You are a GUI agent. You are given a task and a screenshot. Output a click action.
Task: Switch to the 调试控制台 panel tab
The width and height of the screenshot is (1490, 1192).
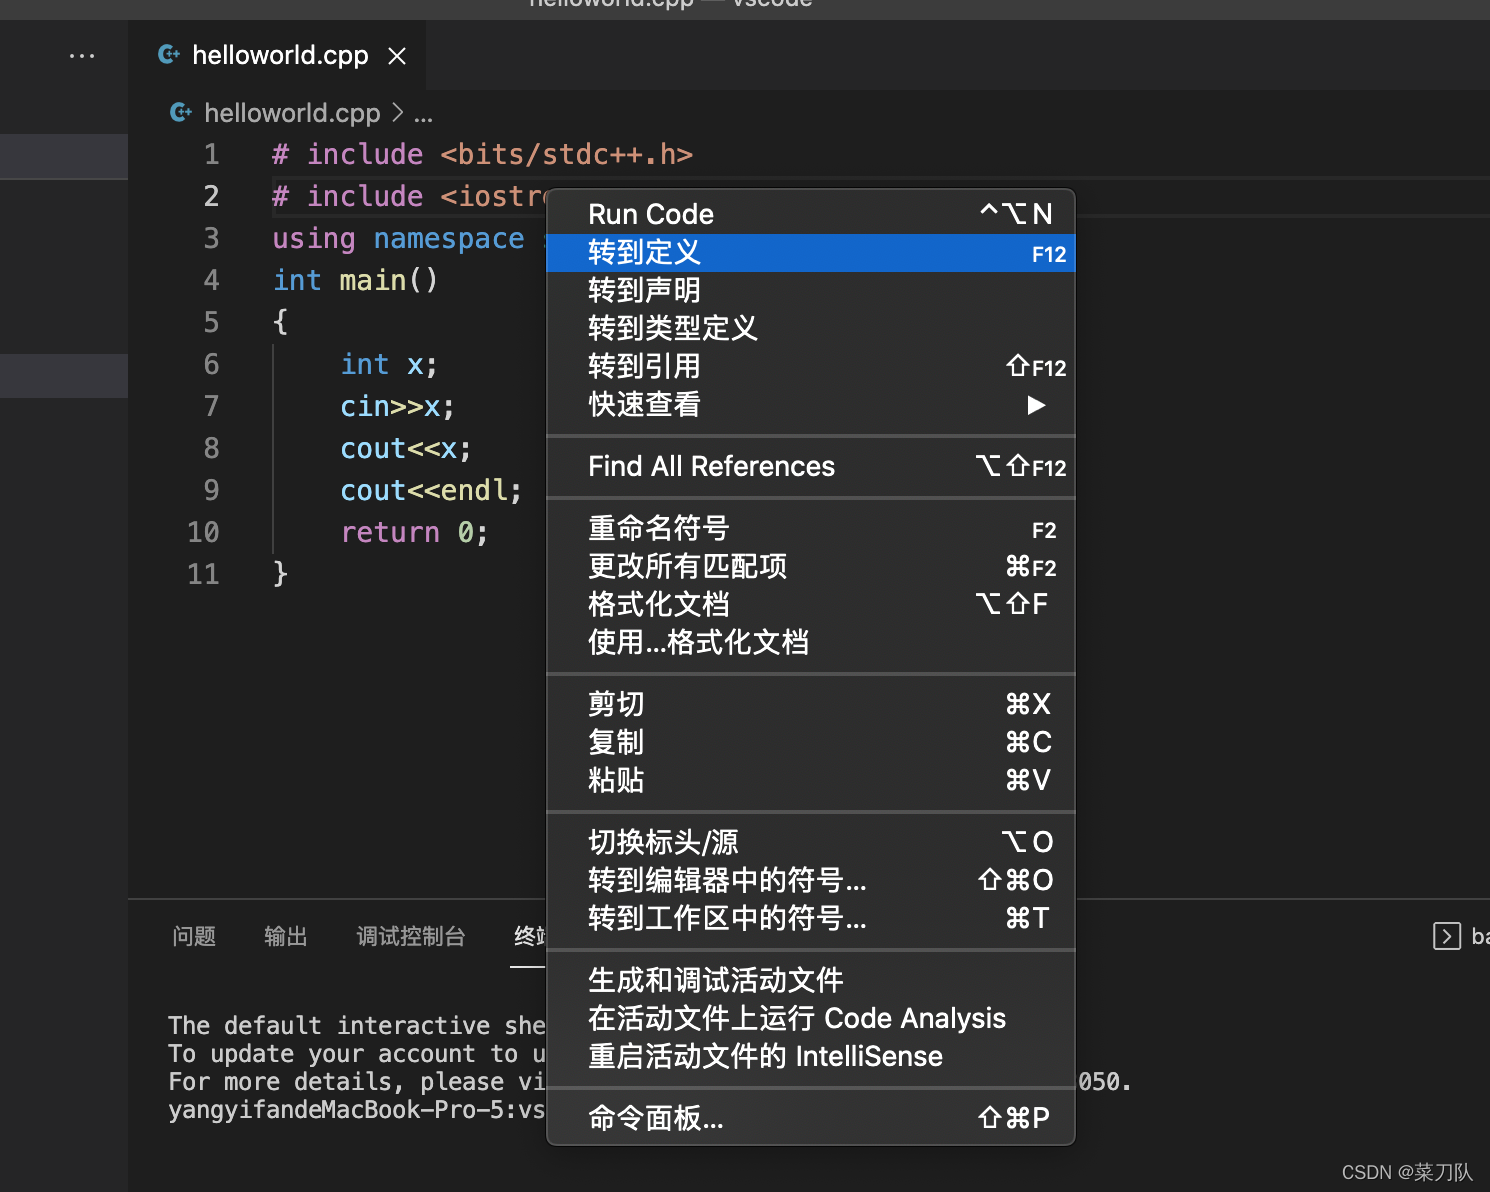(x=411, y=936)
